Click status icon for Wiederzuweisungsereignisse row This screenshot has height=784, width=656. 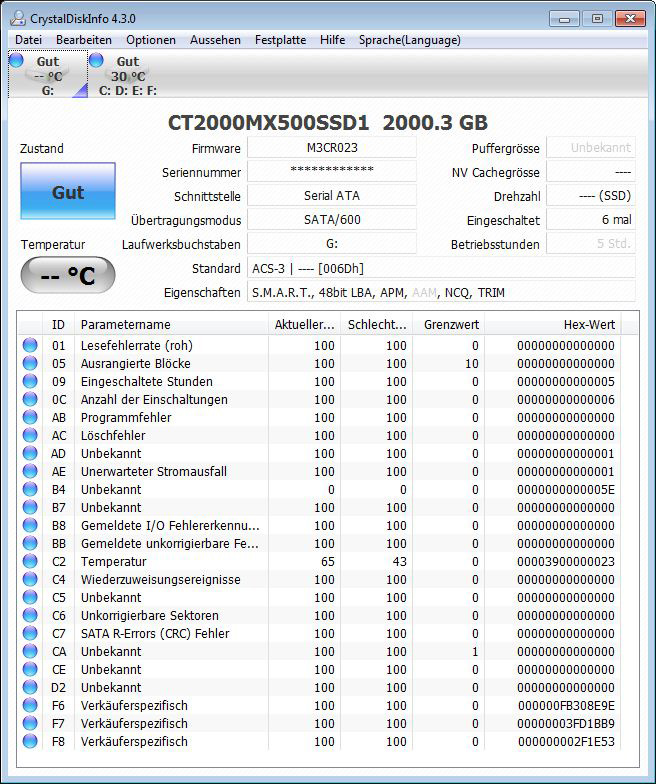[x=30, y=579]
